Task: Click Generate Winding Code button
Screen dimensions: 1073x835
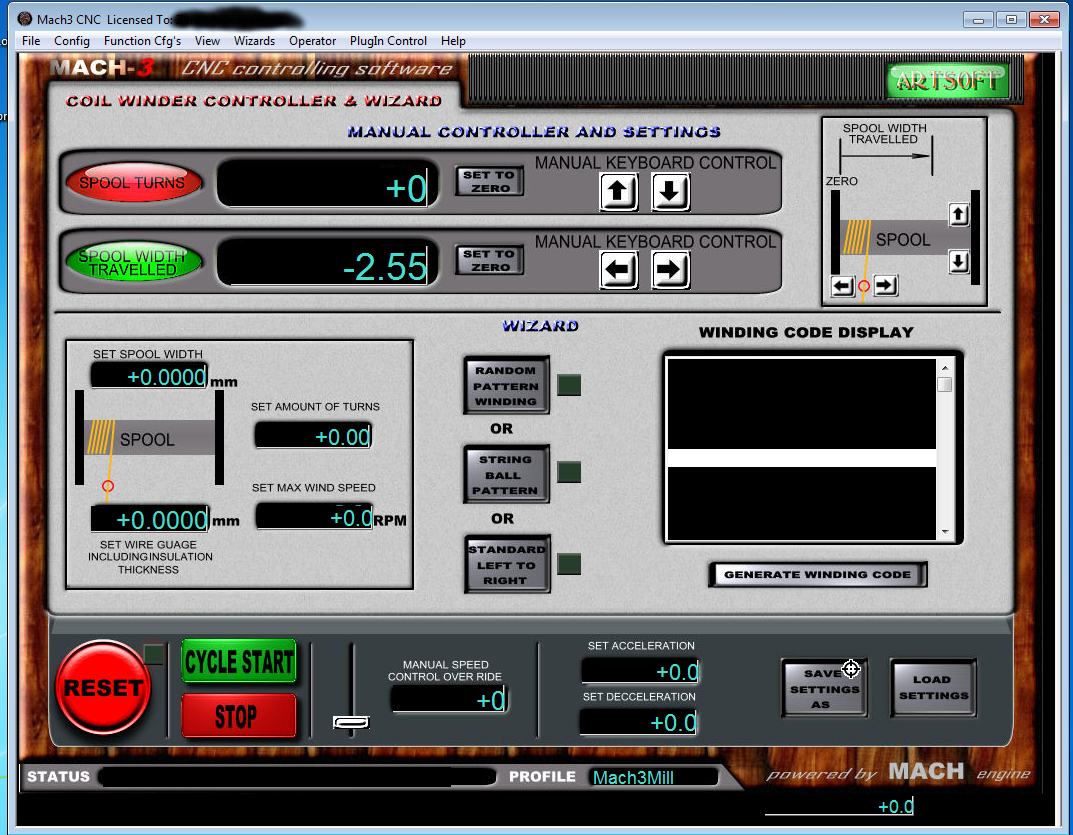Action: 818,575
